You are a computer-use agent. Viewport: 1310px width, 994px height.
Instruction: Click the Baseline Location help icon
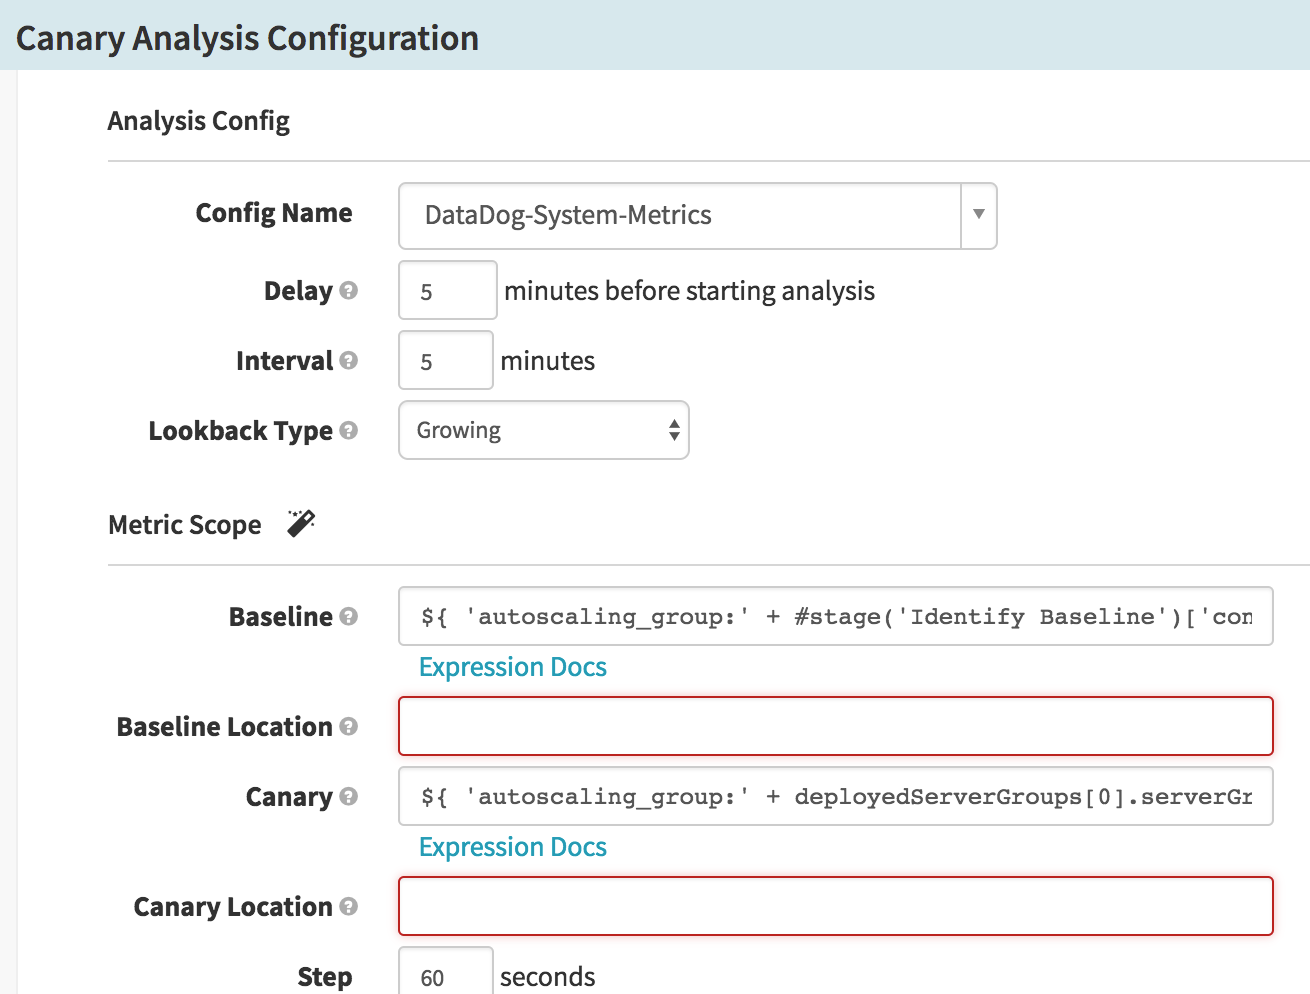tap(348, 727)
